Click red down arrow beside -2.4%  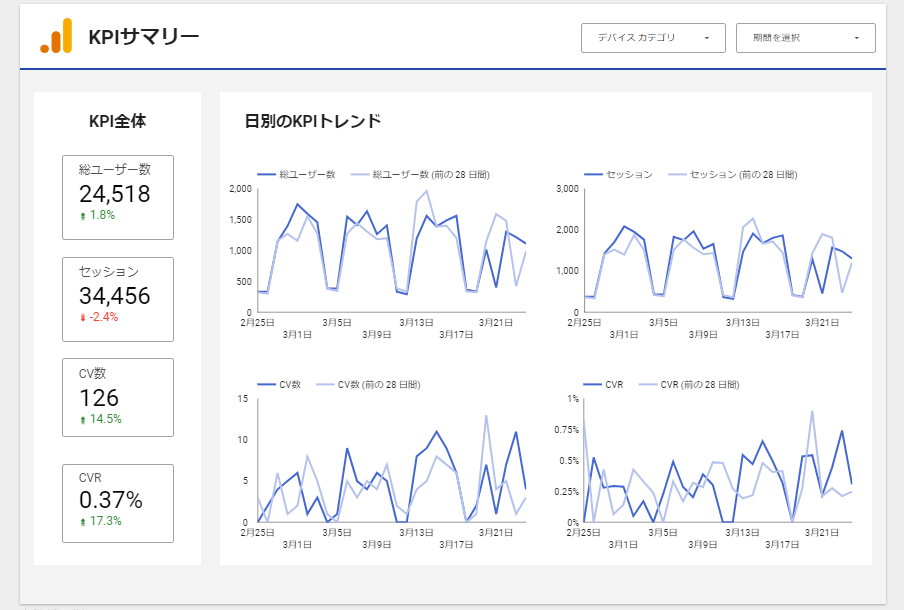tap(82, 317)
